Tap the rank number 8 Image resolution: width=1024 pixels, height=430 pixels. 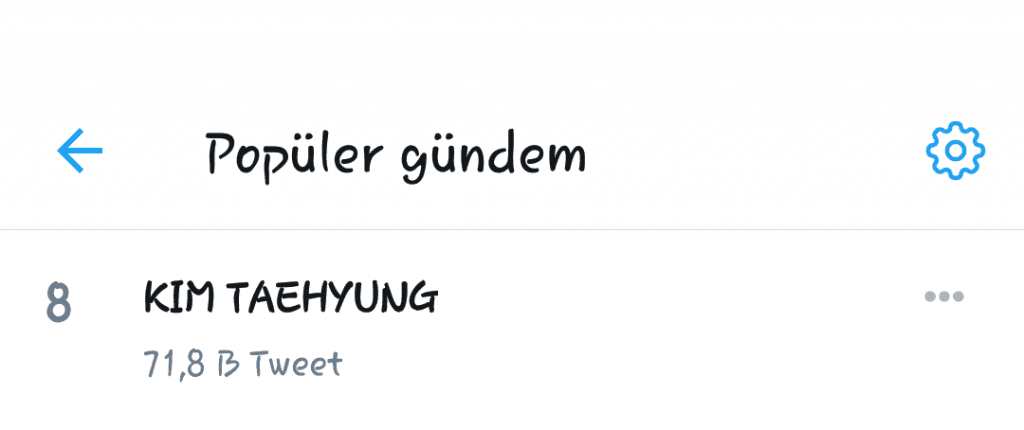click(x=58, y=303)
